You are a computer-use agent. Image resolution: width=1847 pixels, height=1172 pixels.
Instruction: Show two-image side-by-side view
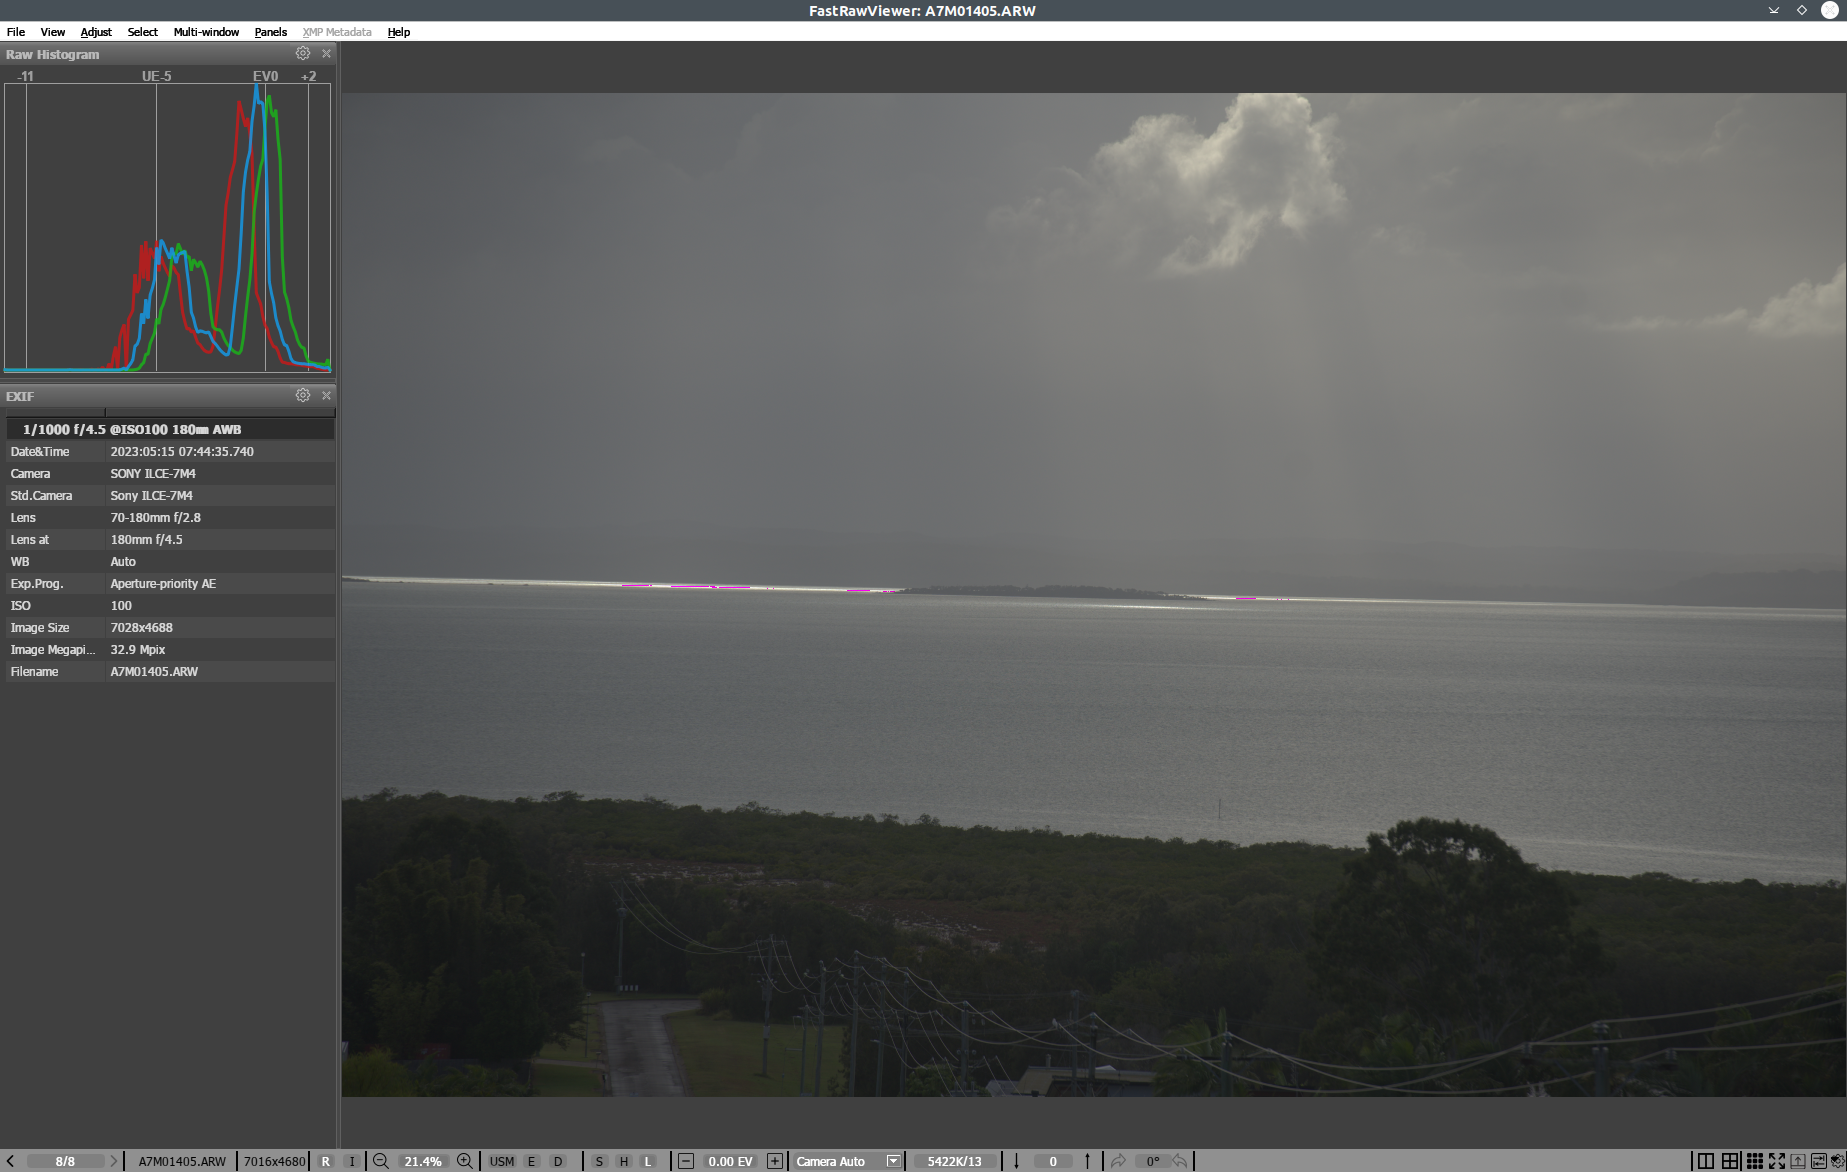point(1706,1161)
